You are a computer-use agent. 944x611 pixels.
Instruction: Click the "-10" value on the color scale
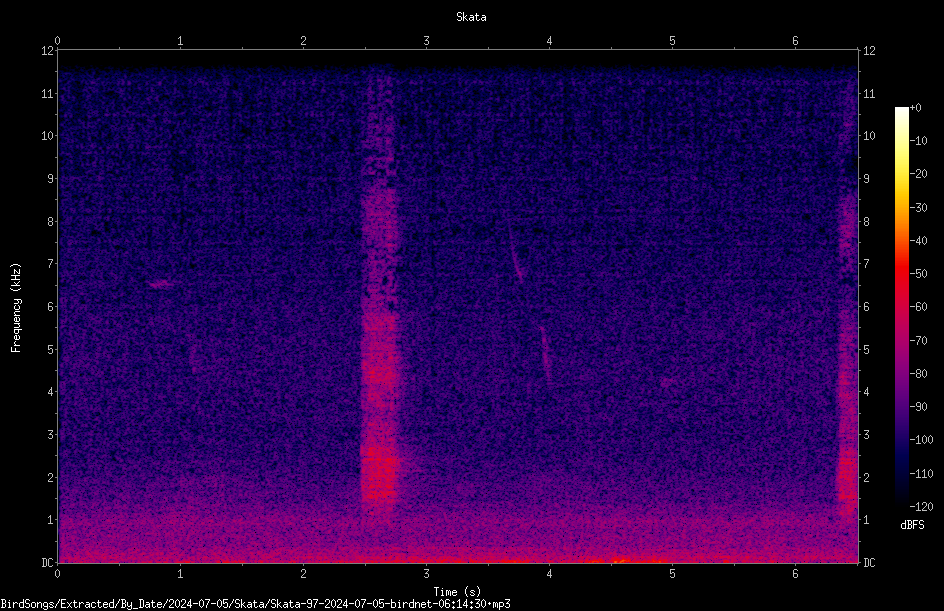[918, 141]
